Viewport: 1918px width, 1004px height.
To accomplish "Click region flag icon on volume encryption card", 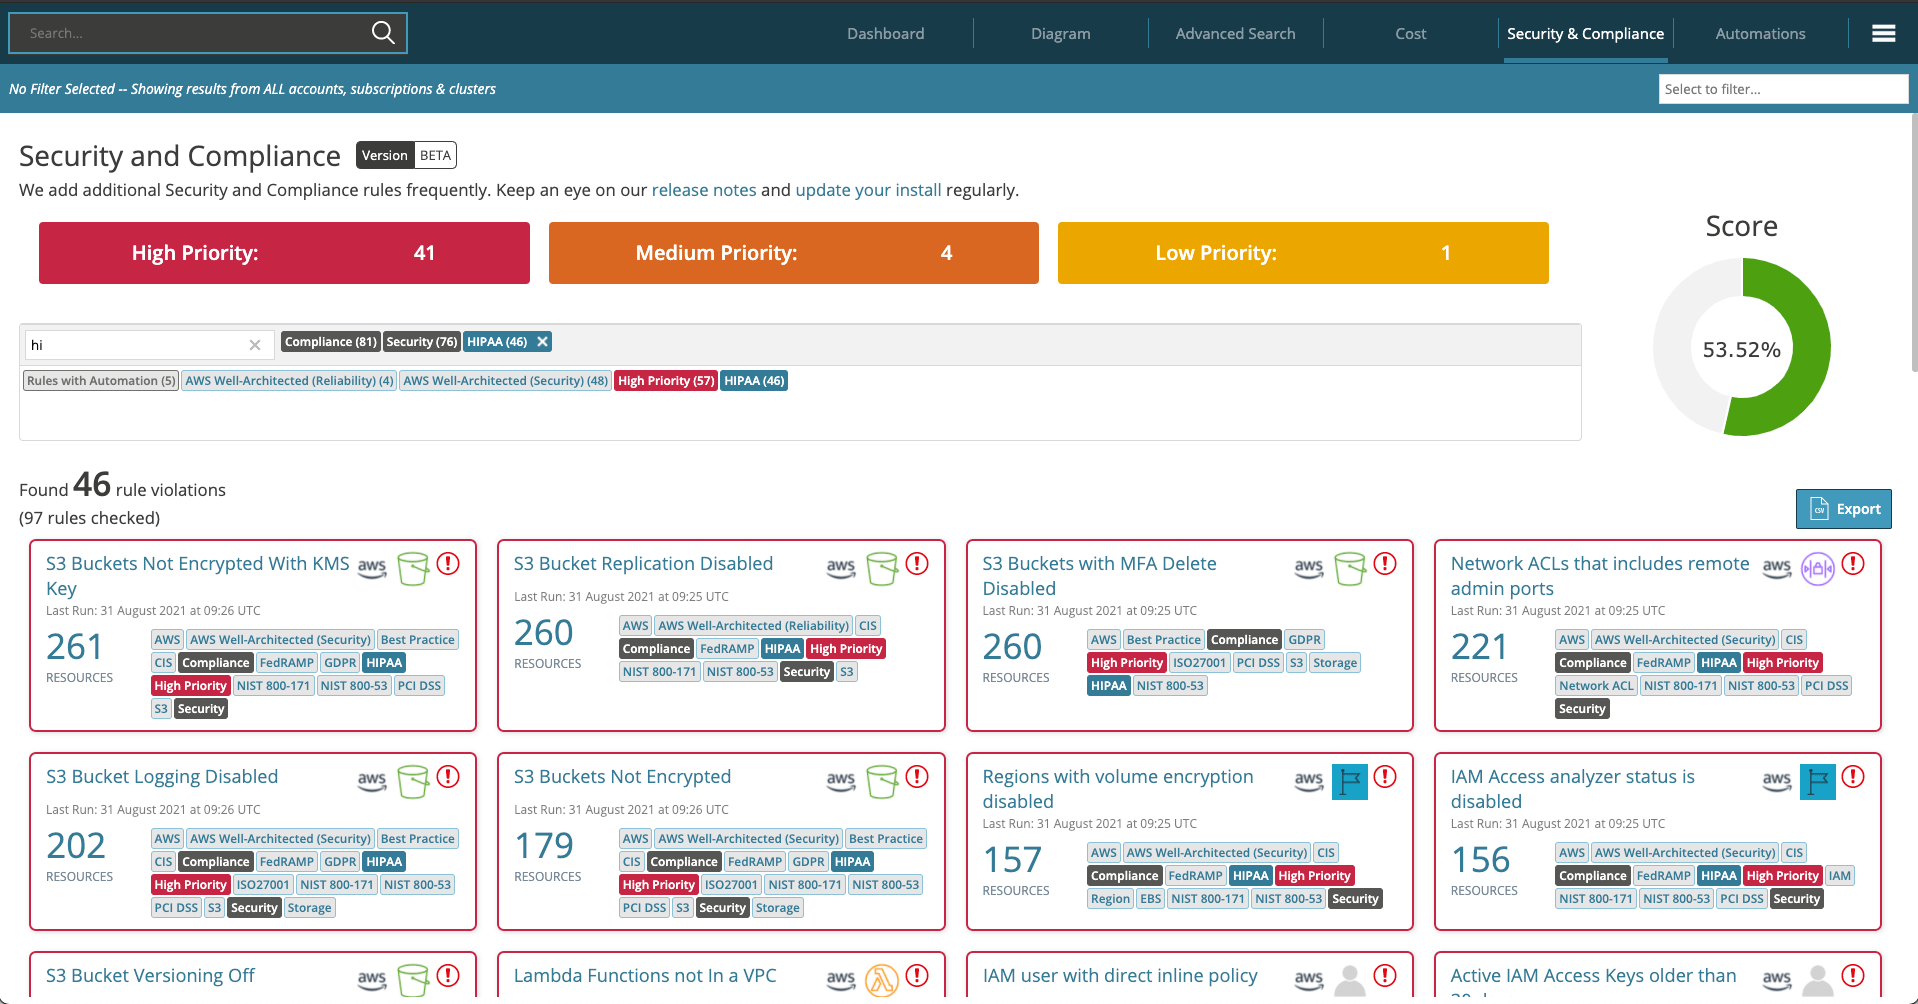I will 1350,781.
